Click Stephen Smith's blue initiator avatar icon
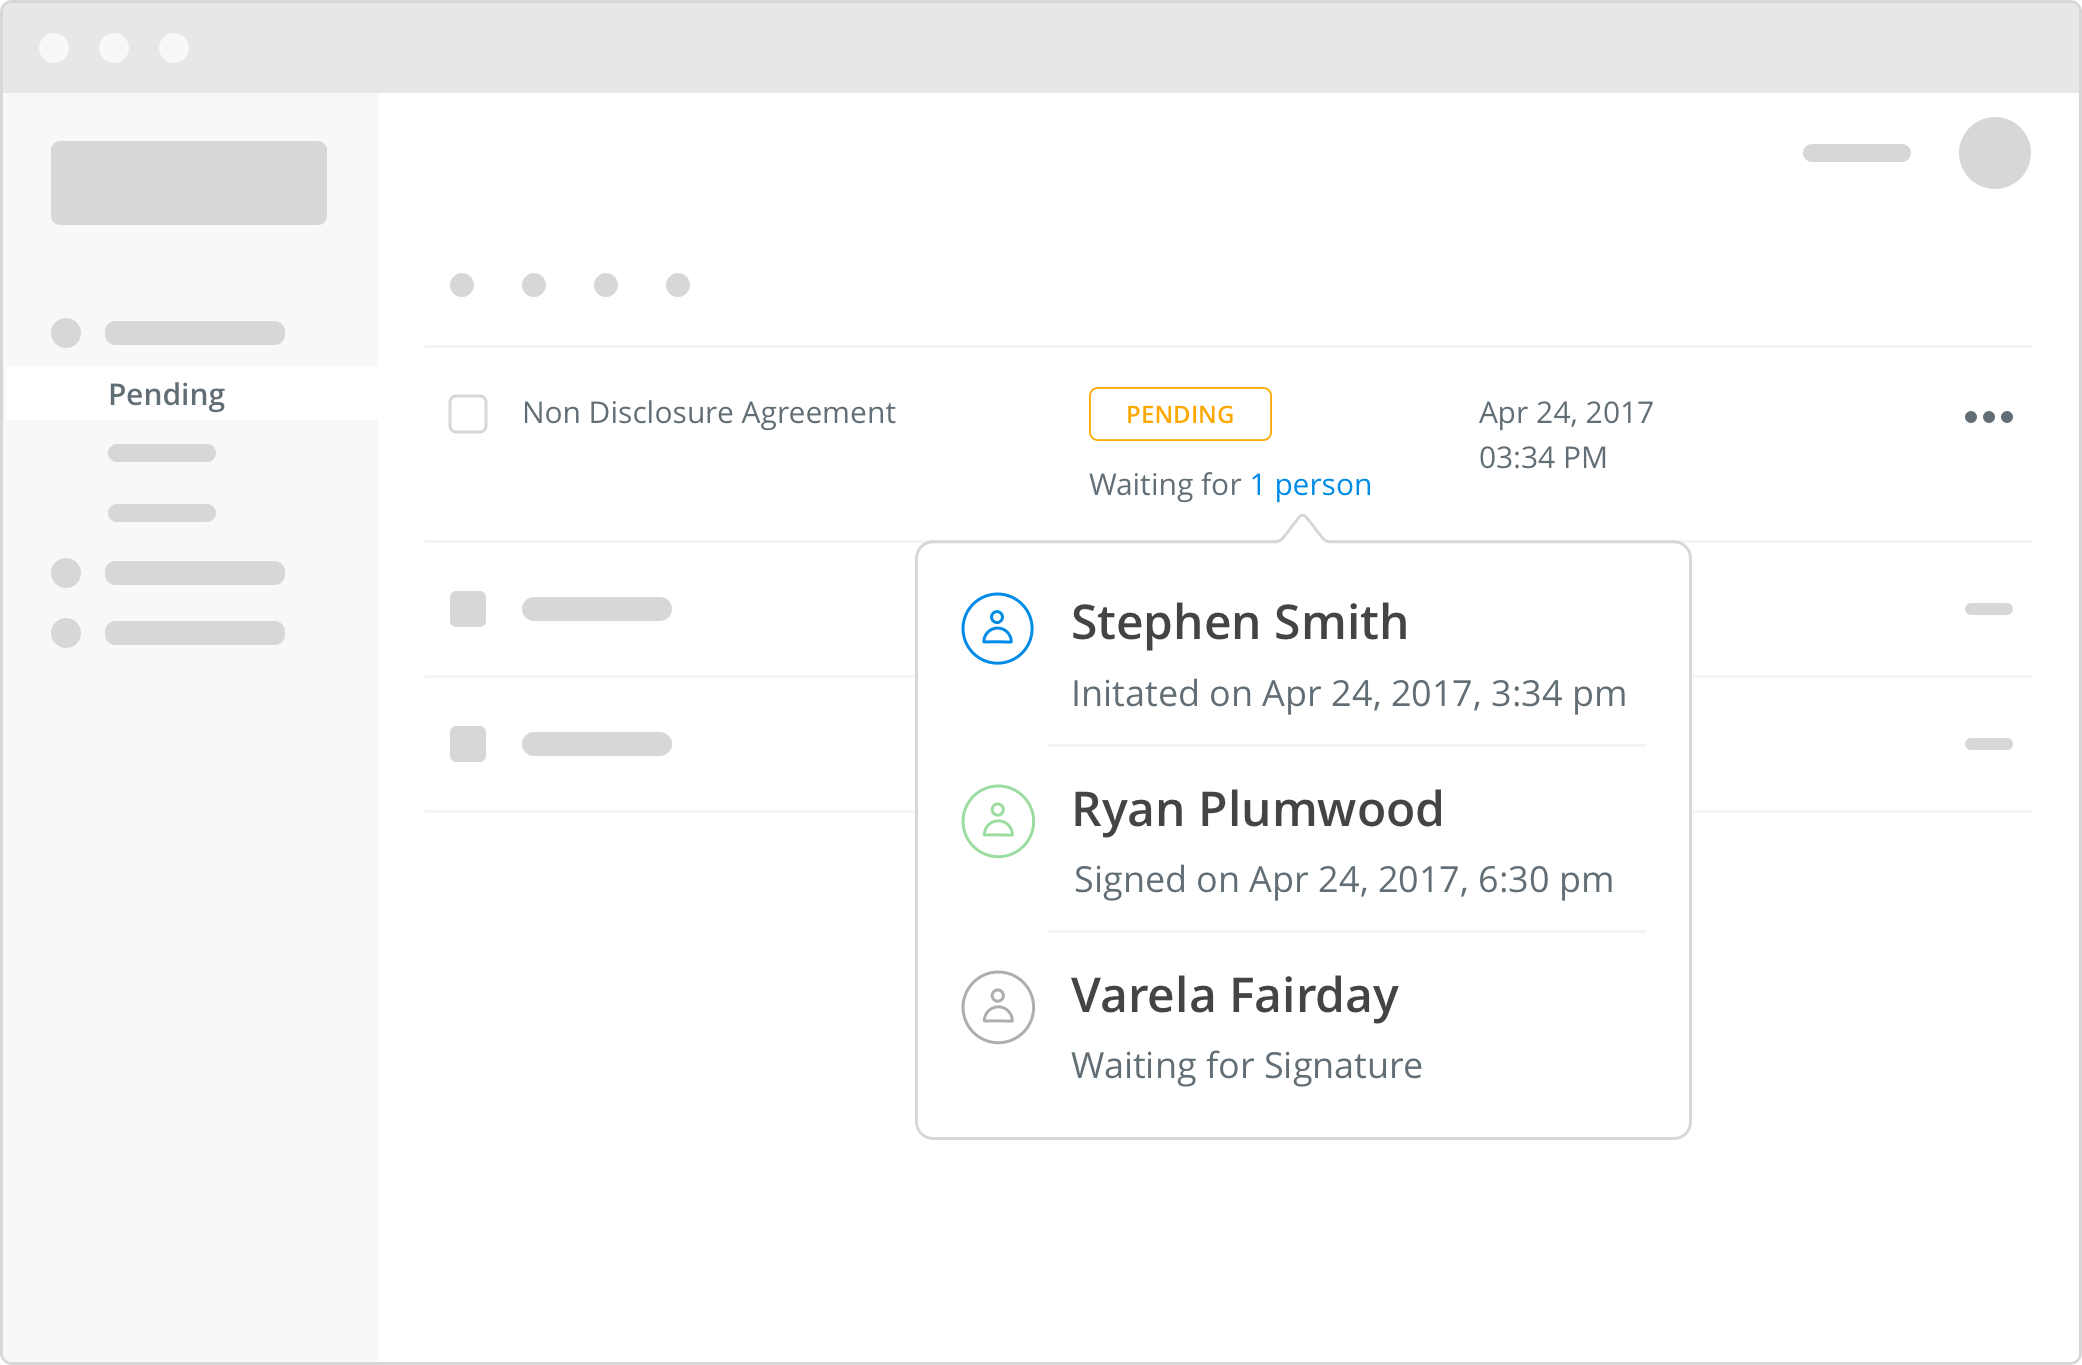Image resolution: width=2082 pixels, height=1365 pixels. point(997,628)
